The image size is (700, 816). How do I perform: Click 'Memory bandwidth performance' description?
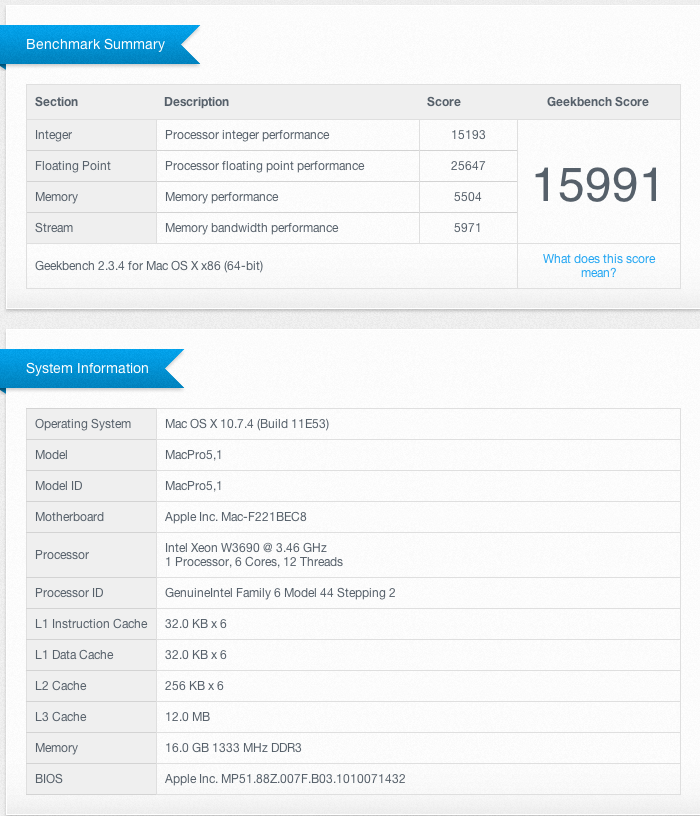point(251,227)
